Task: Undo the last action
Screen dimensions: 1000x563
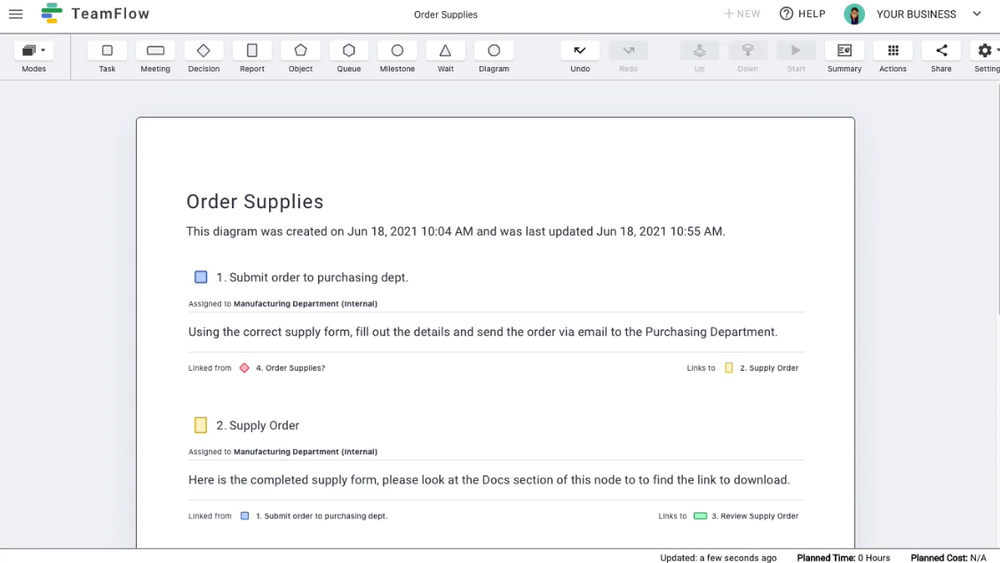Action: (580, 51)
